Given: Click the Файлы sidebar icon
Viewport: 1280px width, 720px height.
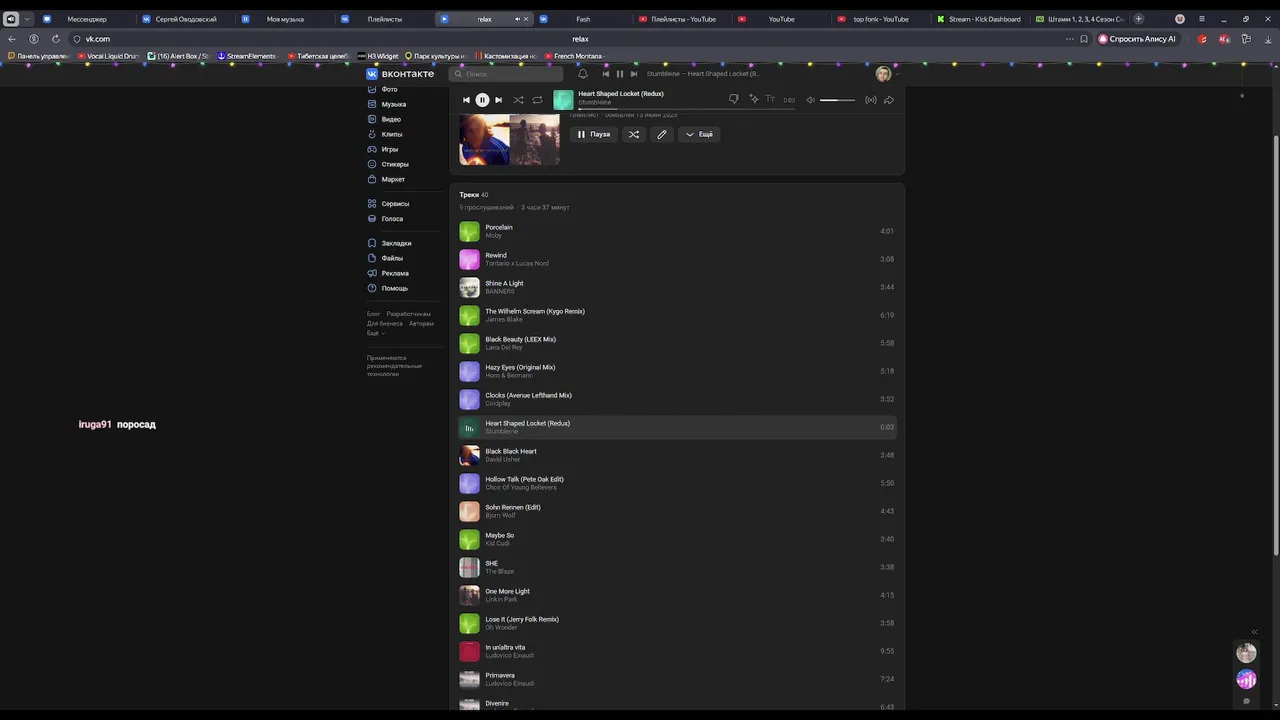Looking at the screenshot, I should click(372, 258).
